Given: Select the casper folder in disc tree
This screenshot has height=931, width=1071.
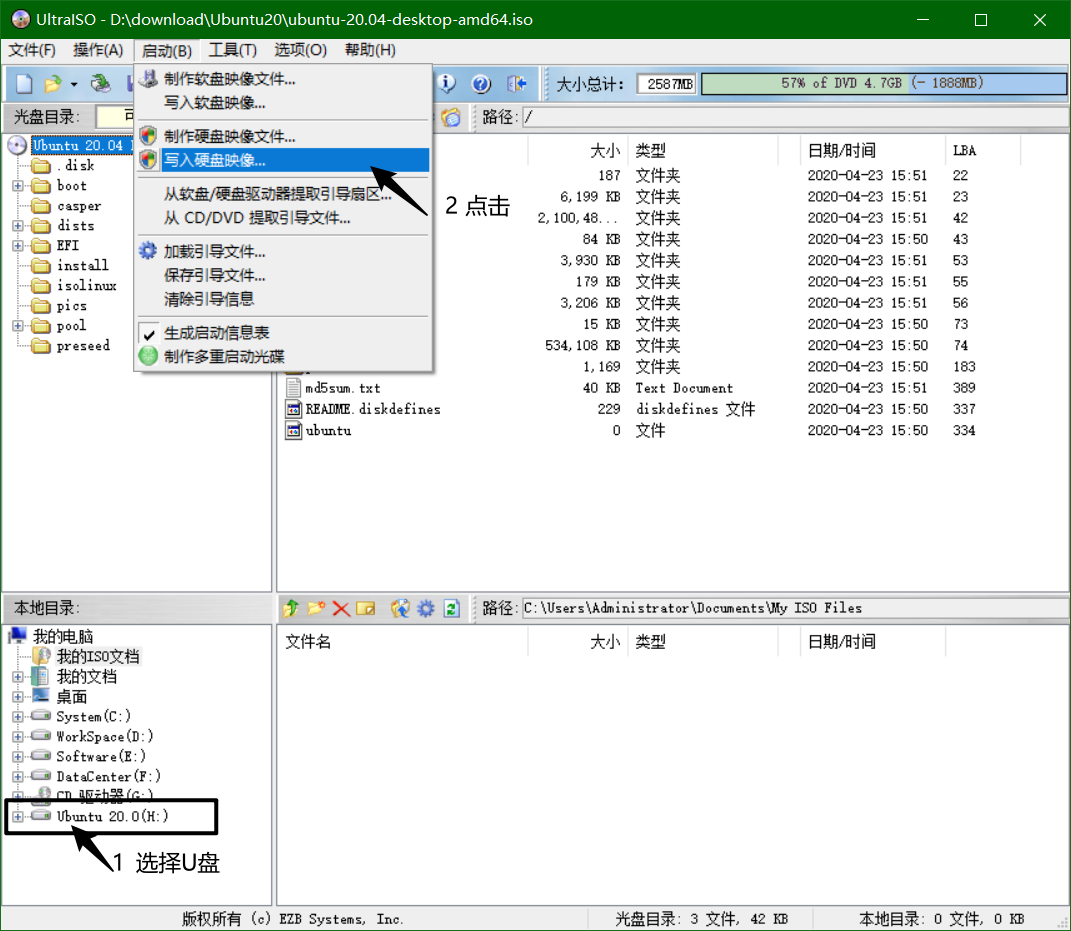Looking at the screenshot, I should coord(79,206).
